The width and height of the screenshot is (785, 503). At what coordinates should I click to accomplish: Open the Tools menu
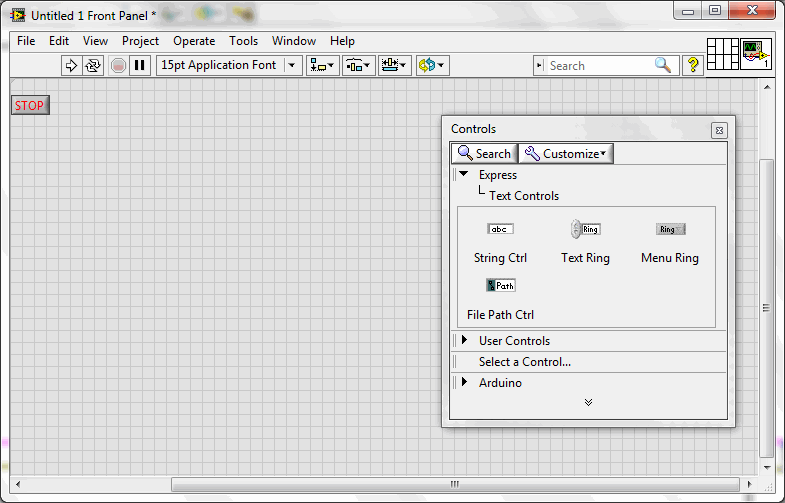click(243, 41)
